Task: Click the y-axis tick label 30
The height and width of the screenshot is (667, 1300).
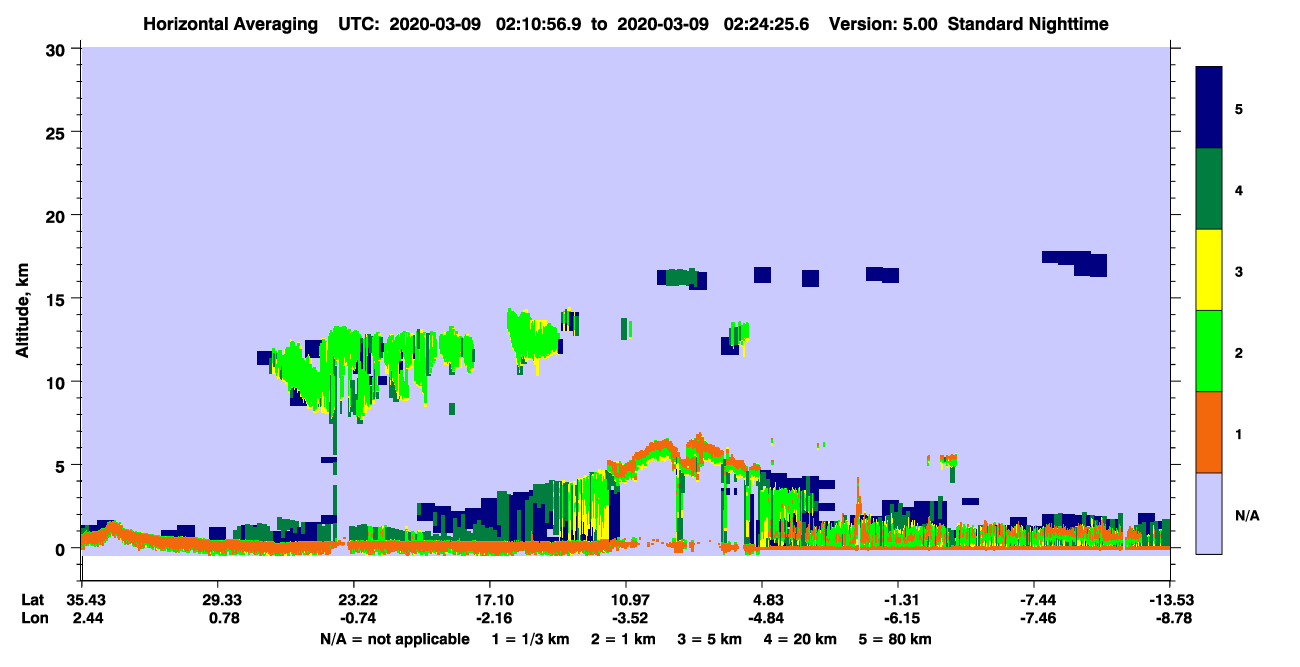Action: [x=58, y=49]
